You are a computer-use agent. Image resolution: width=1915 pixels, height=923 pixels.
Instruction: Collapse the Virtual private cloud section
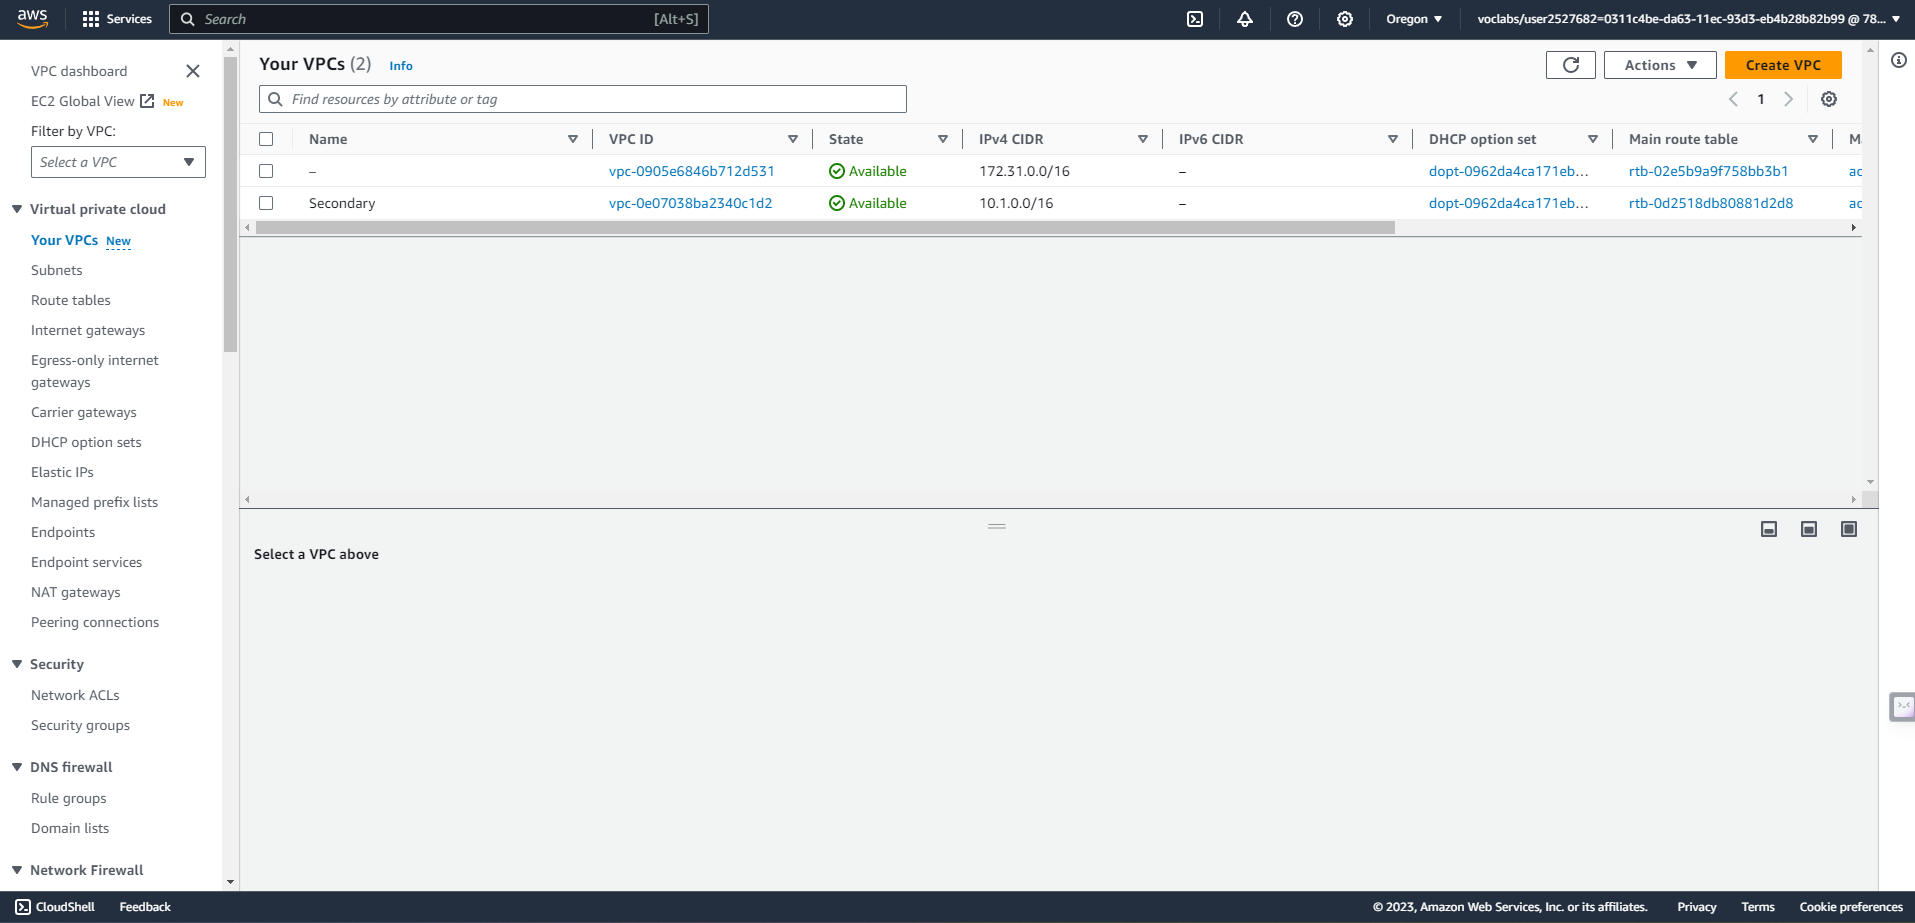17,209
